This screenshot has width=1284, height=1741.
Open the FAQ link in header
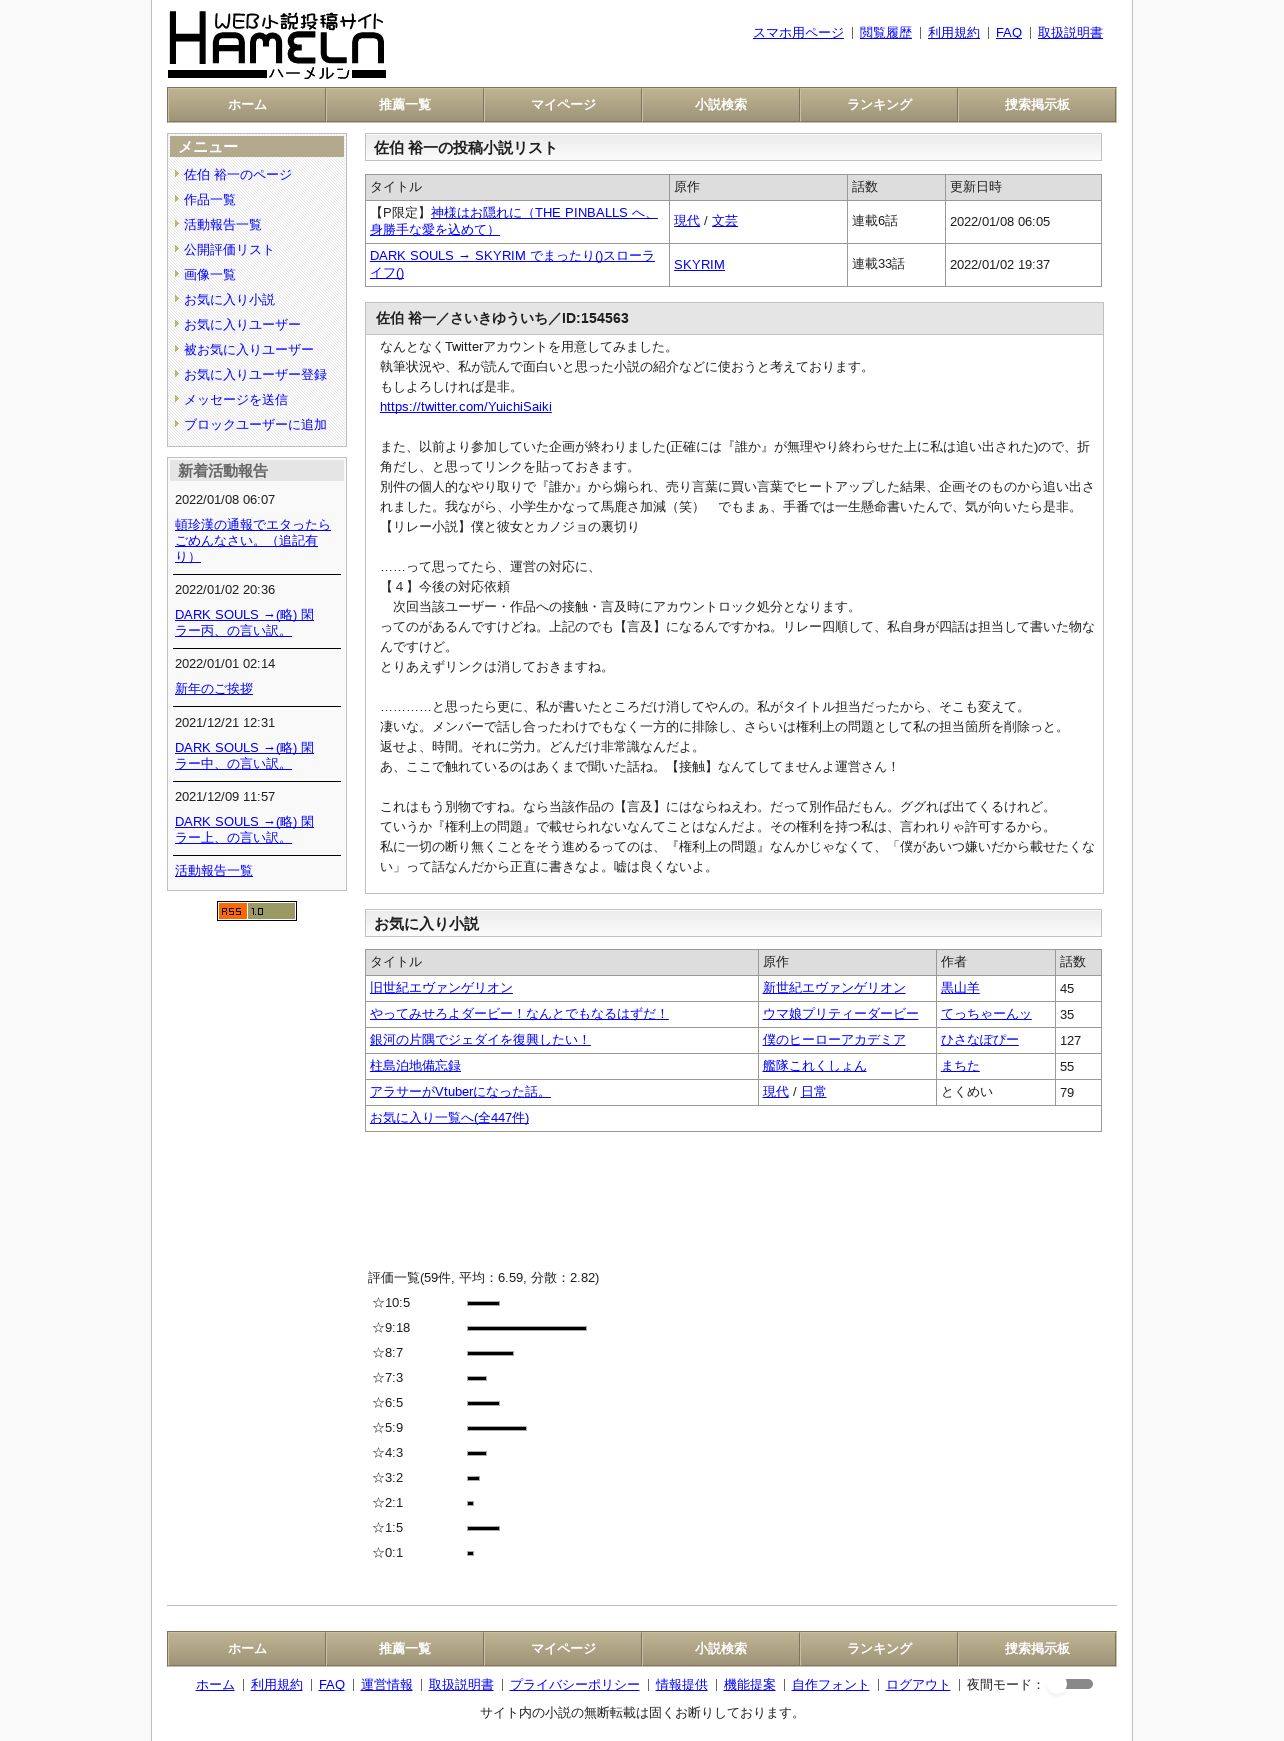(1009, 33)
